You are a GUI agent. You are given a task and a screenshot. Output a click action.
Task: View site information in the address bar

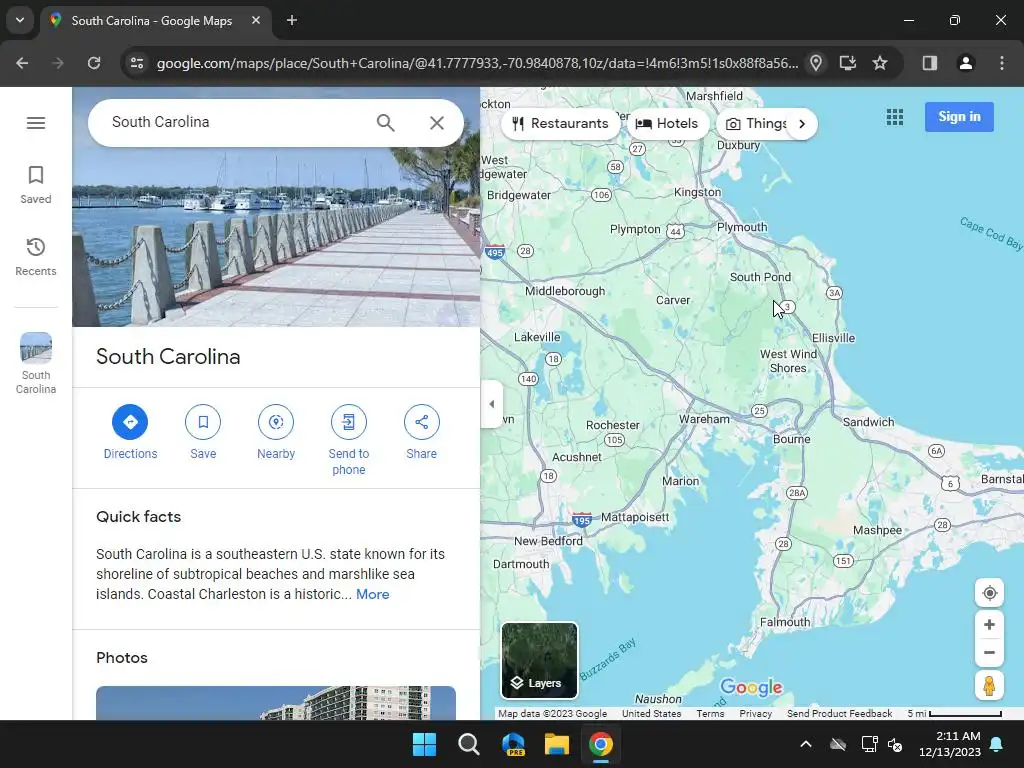point(136,63)
